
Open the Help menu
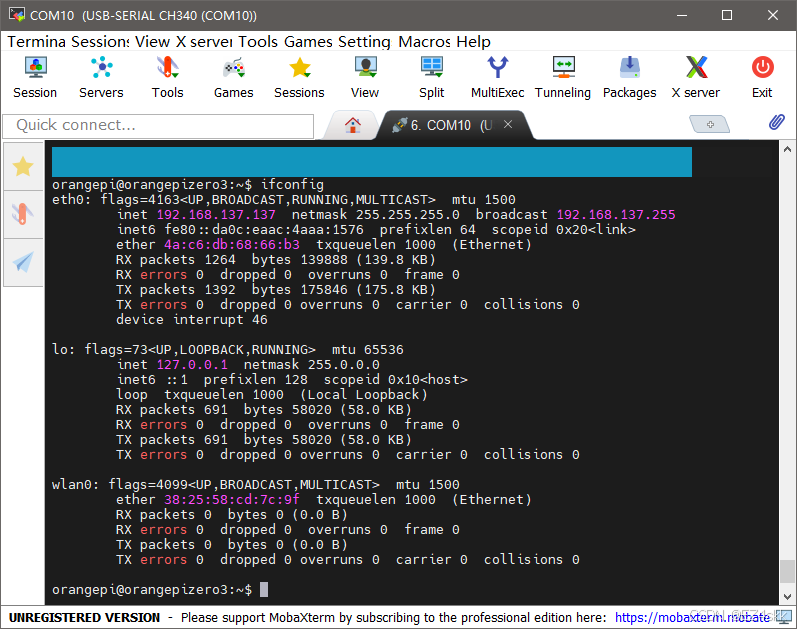(x=473, y=42)
